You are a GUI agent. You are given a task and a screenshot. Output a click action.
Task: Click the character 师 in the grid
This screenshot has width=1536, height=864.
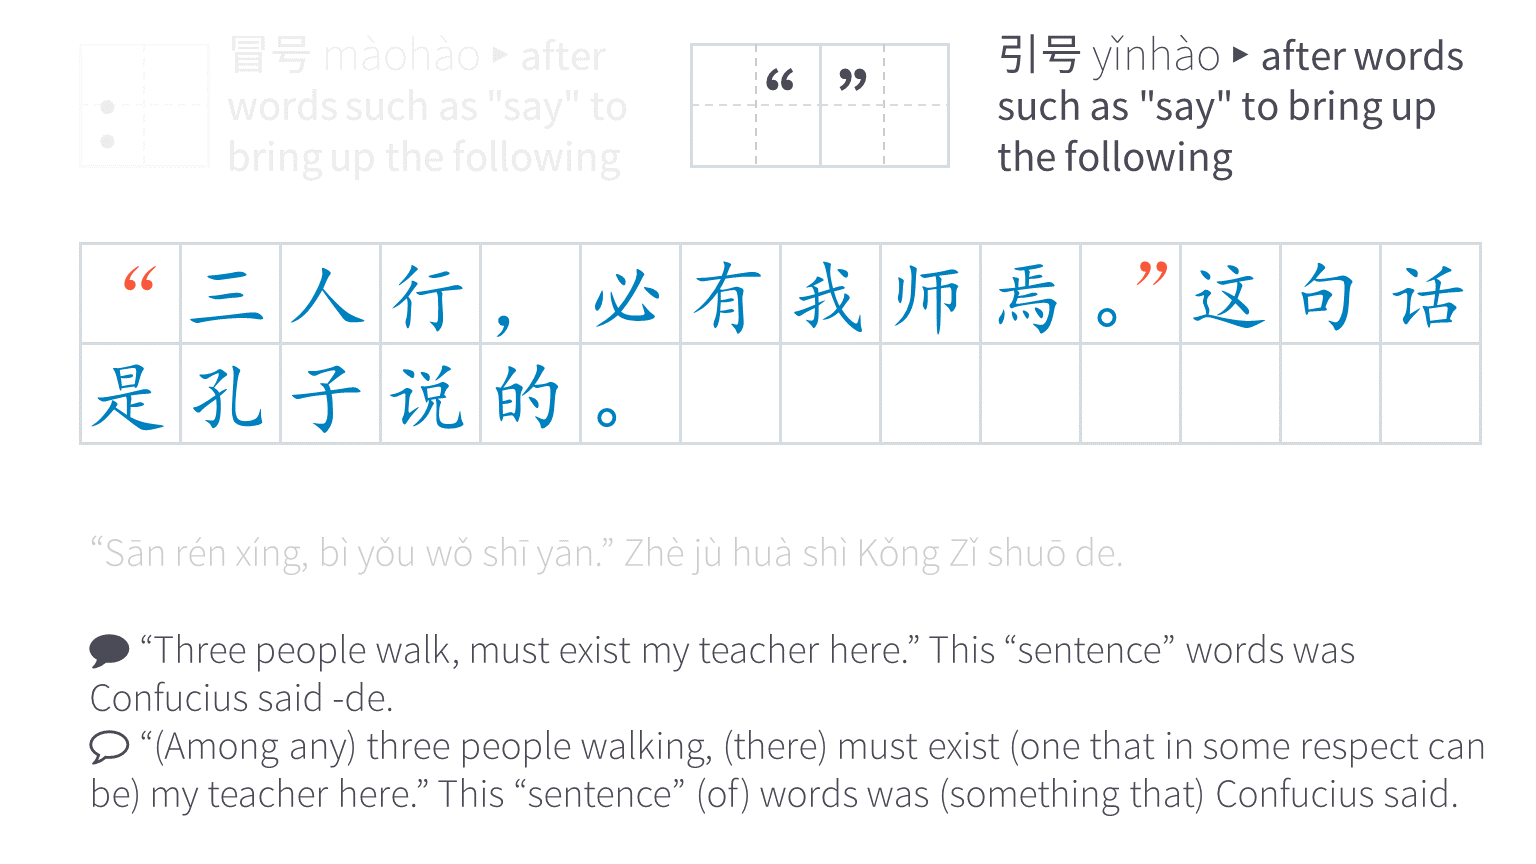click(928, 298)
